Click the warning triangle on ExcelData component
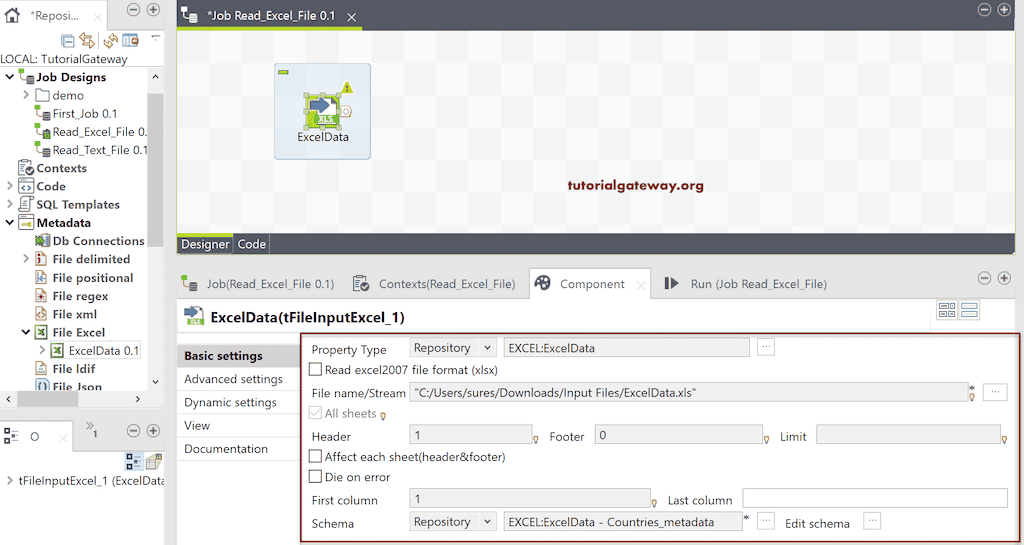 347,87
